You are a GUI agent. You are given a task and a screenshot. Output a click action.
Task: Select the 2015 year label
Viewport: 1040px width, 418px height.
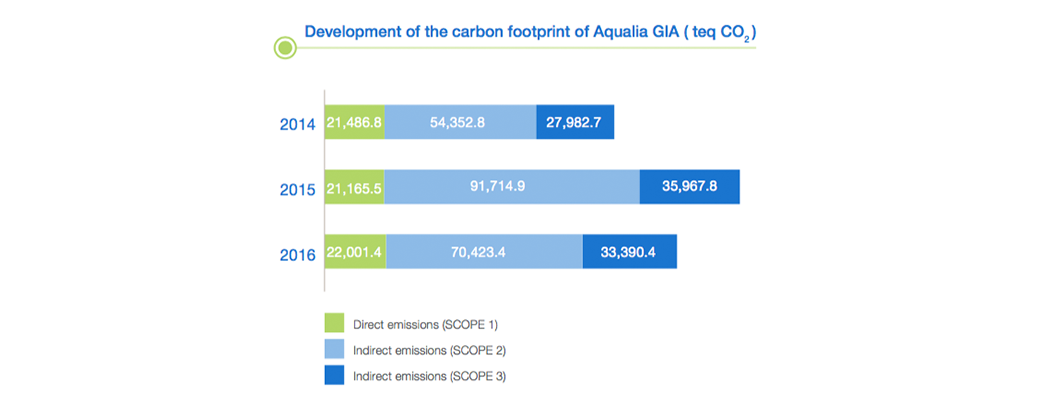click(x=297, y=188)
